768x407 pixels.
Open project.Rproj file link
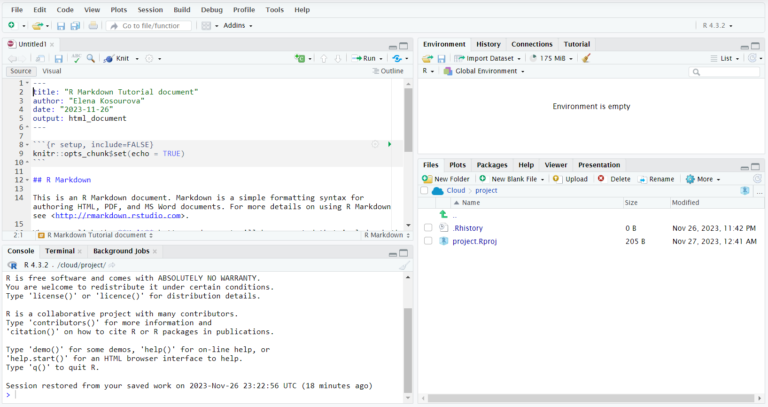pyautogui.click(x=474, y=241)
